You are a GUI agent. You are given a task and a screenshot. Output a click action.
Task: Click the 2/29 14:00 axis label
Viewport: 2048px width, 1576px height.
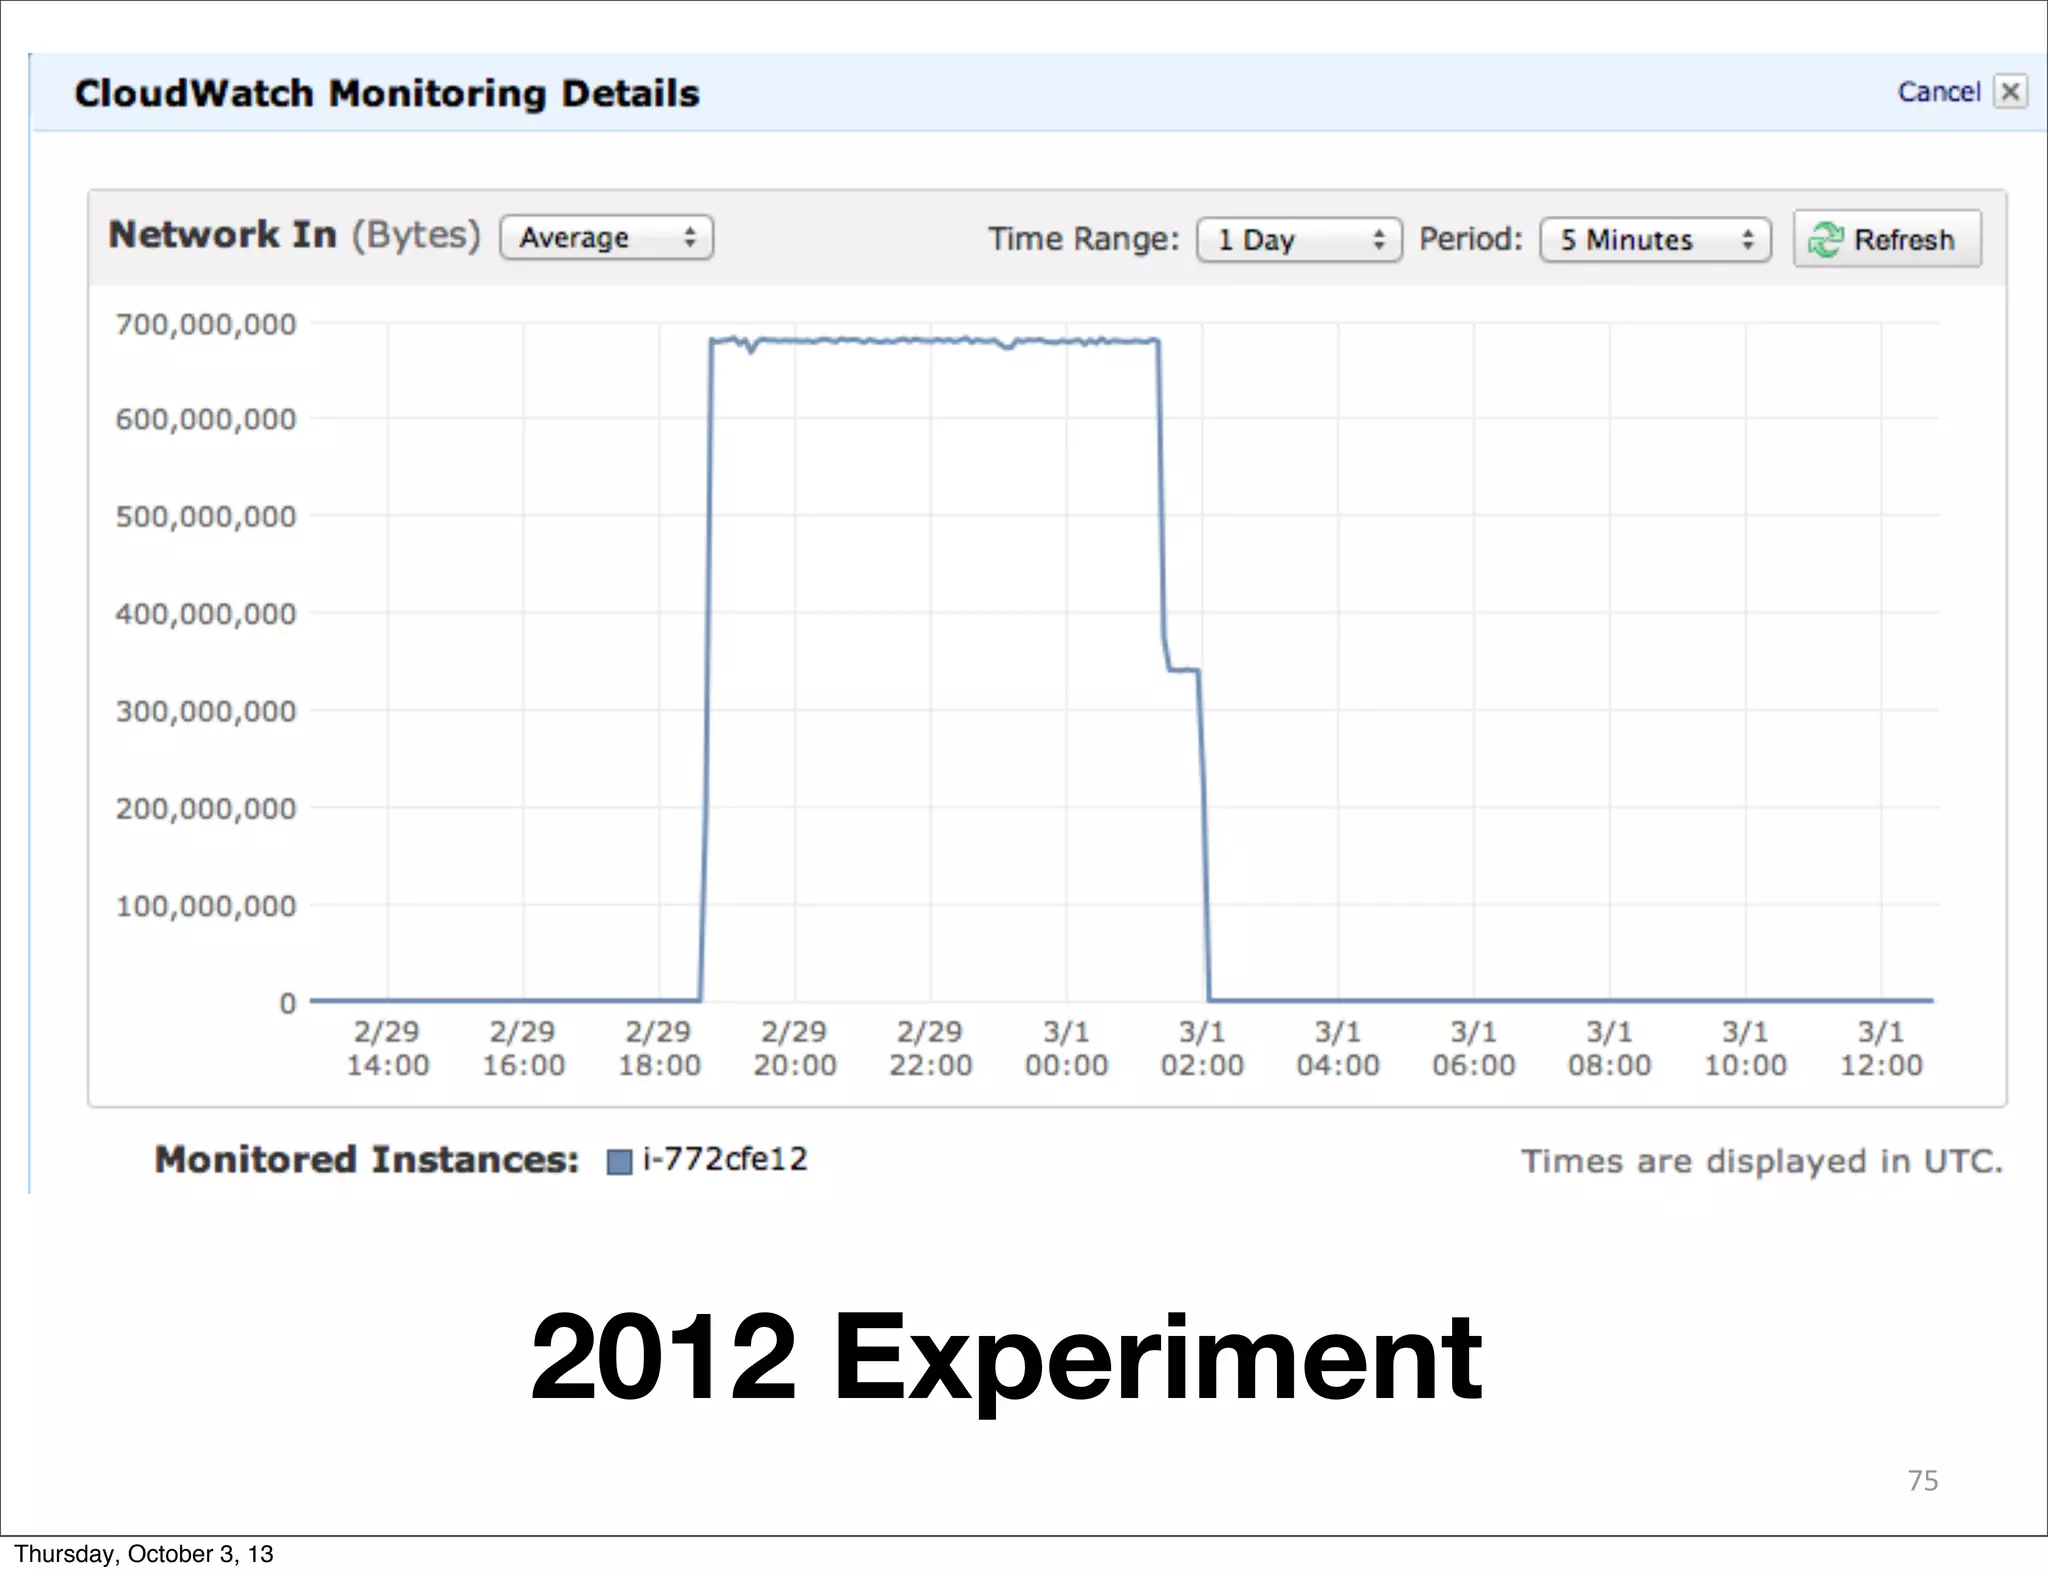point(388,1048)
